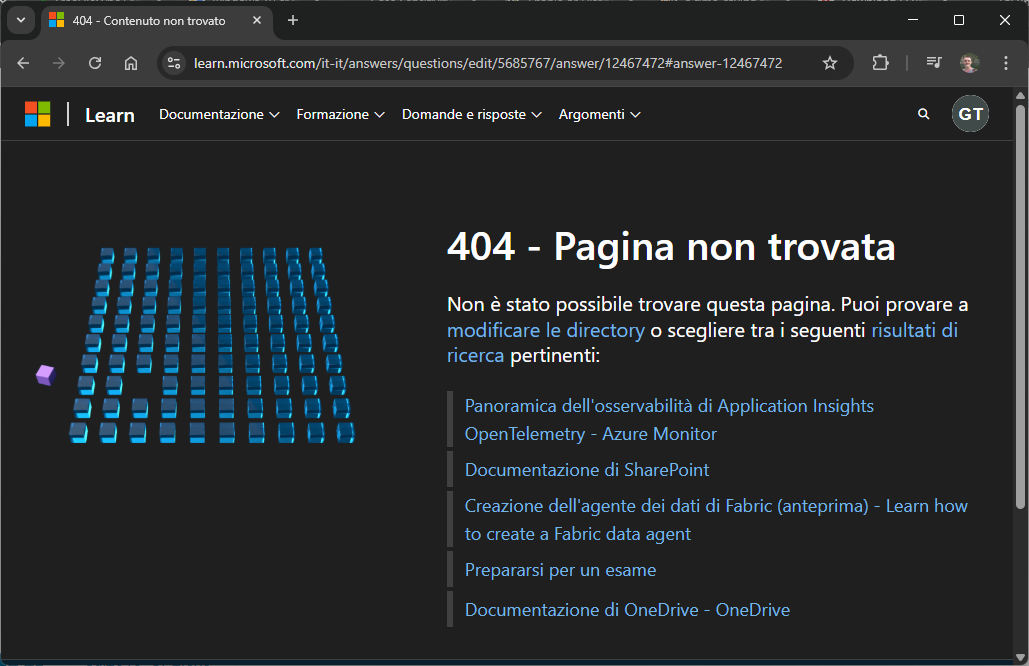1029x666 pixels.
Task: Open Documentazione di OneDrive link
Action: 627,610
